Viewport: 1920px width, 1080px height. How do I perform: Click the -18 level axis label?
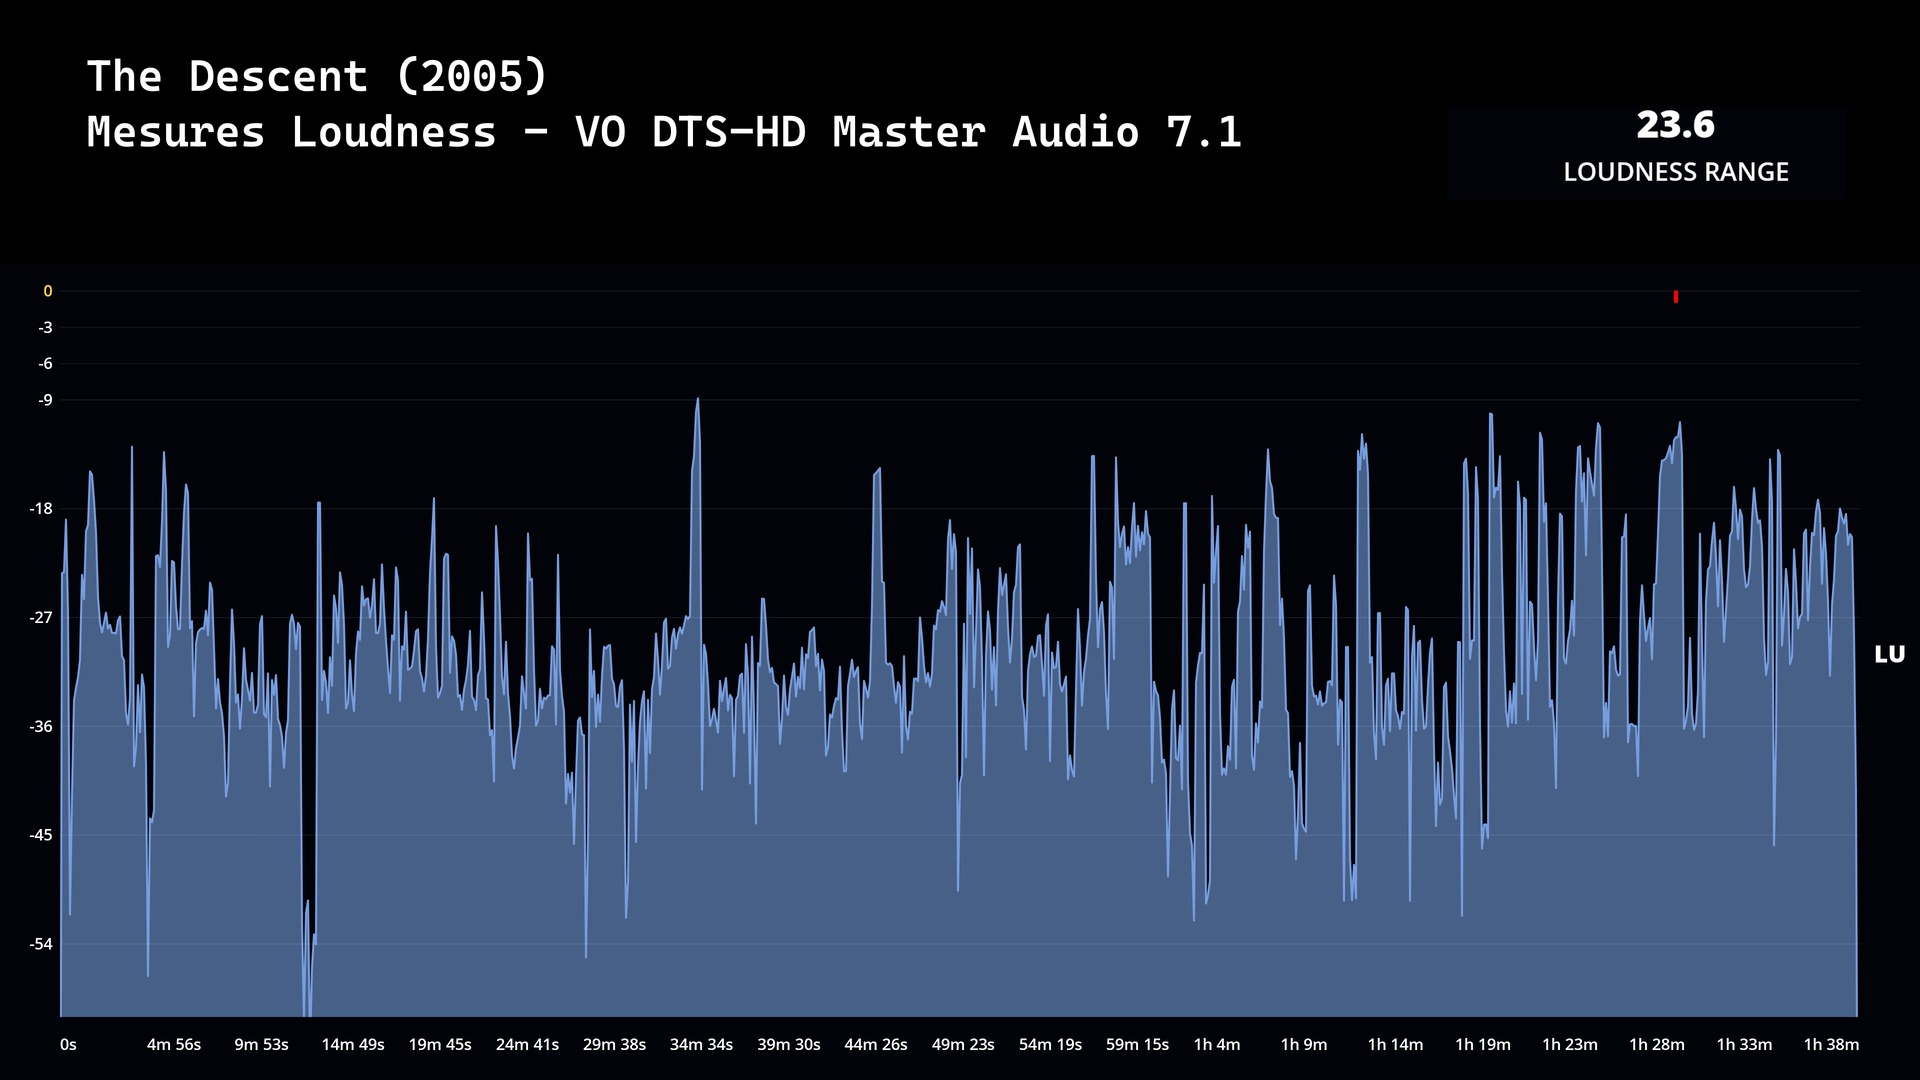point(41,509)
